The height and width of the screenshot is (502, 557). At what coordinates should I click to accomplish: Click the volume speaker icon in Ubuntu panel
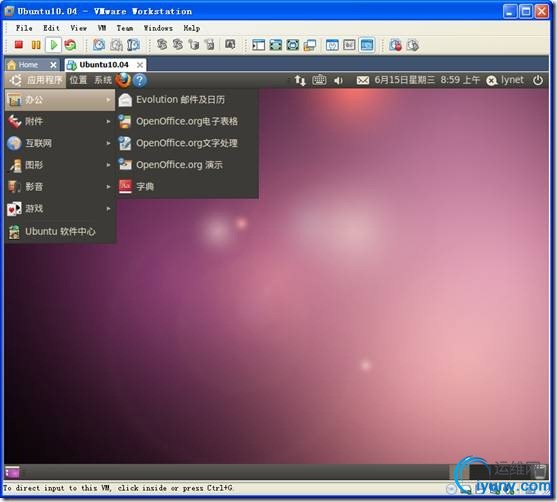[x=338, y=81]
